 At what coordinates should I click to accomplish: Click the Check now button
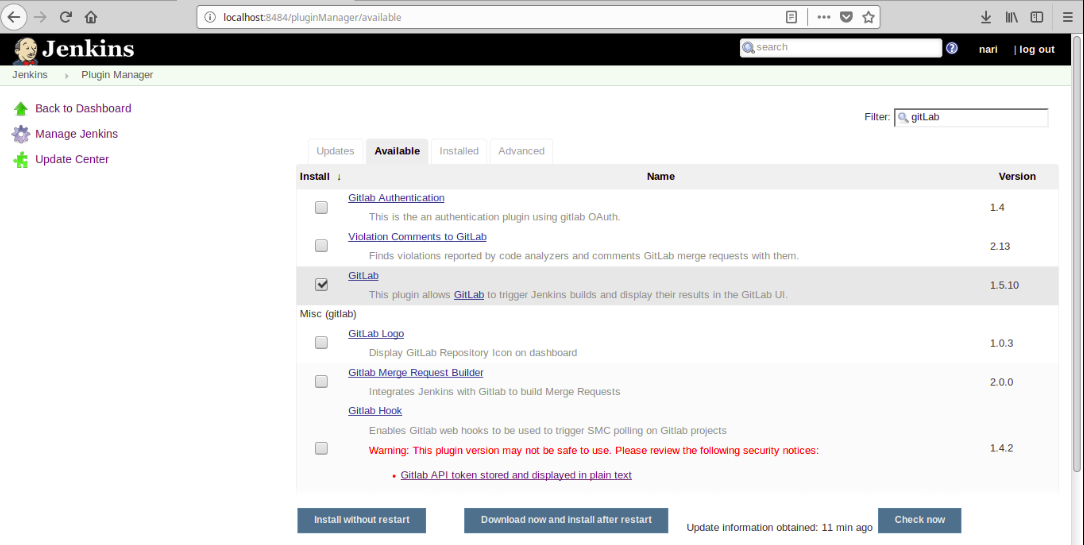(x=919, y=520)
